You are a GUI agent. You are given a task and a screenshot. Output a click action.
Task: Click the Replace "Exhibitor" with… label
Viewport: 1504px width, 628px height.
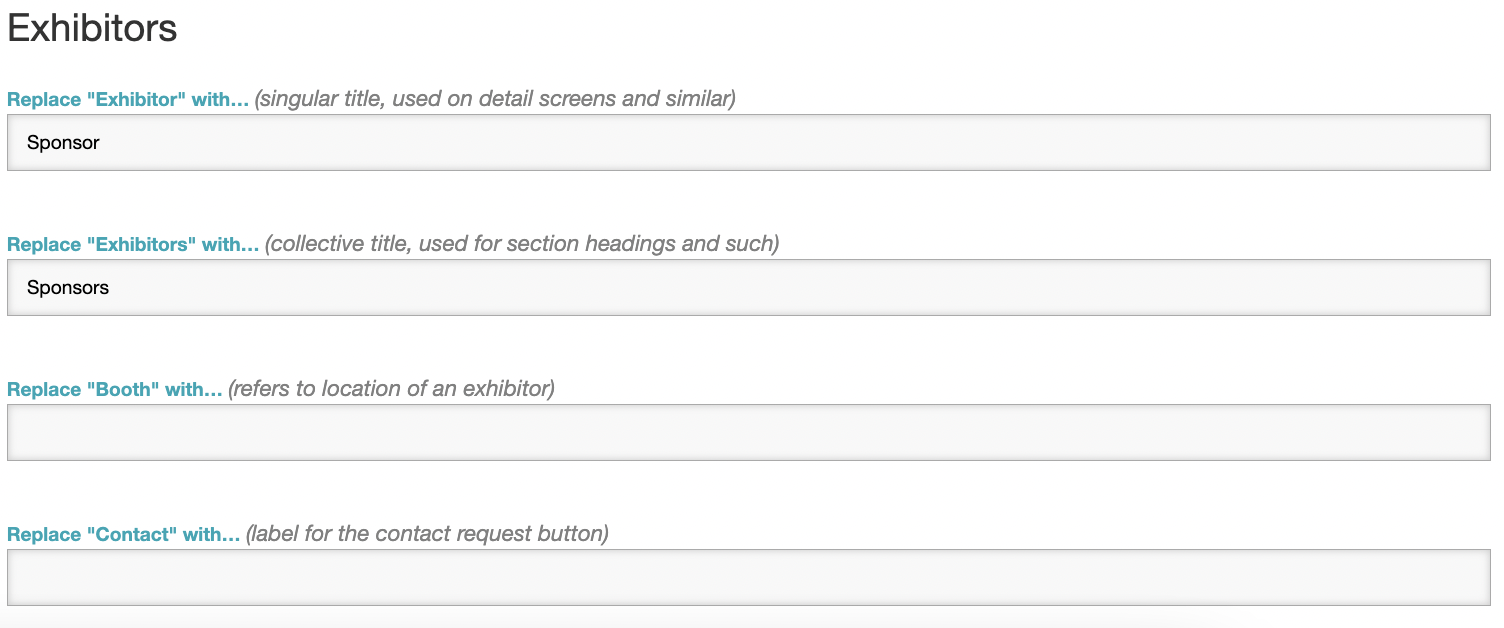[127, 100]
